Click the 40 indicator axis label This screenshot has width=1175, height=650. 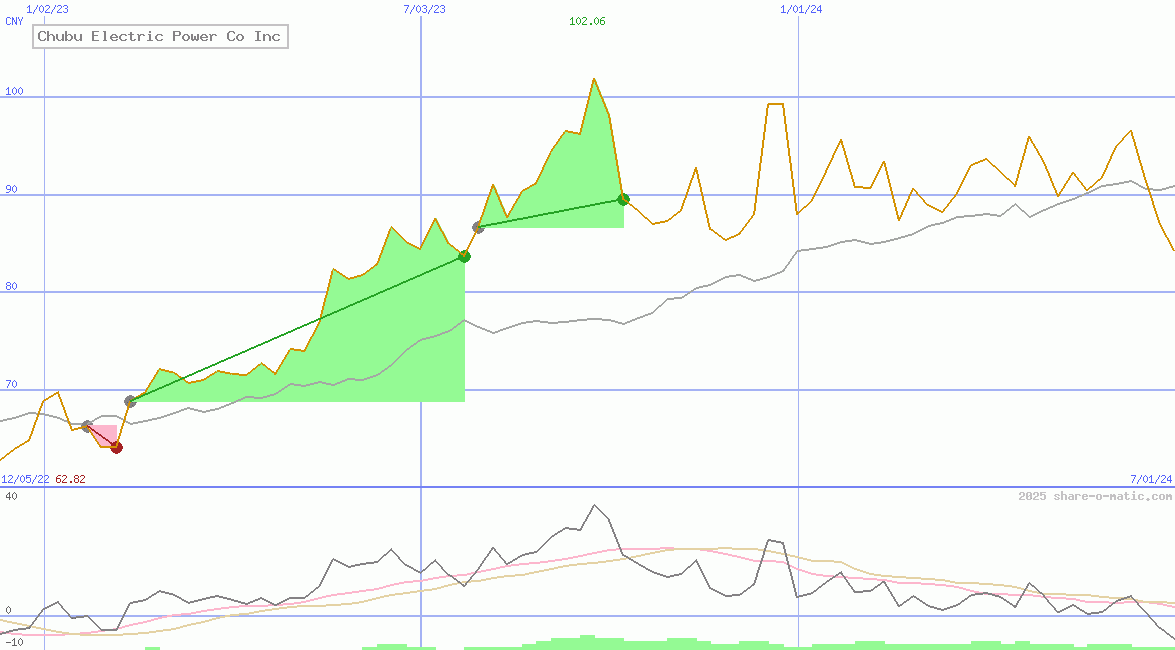10,495
